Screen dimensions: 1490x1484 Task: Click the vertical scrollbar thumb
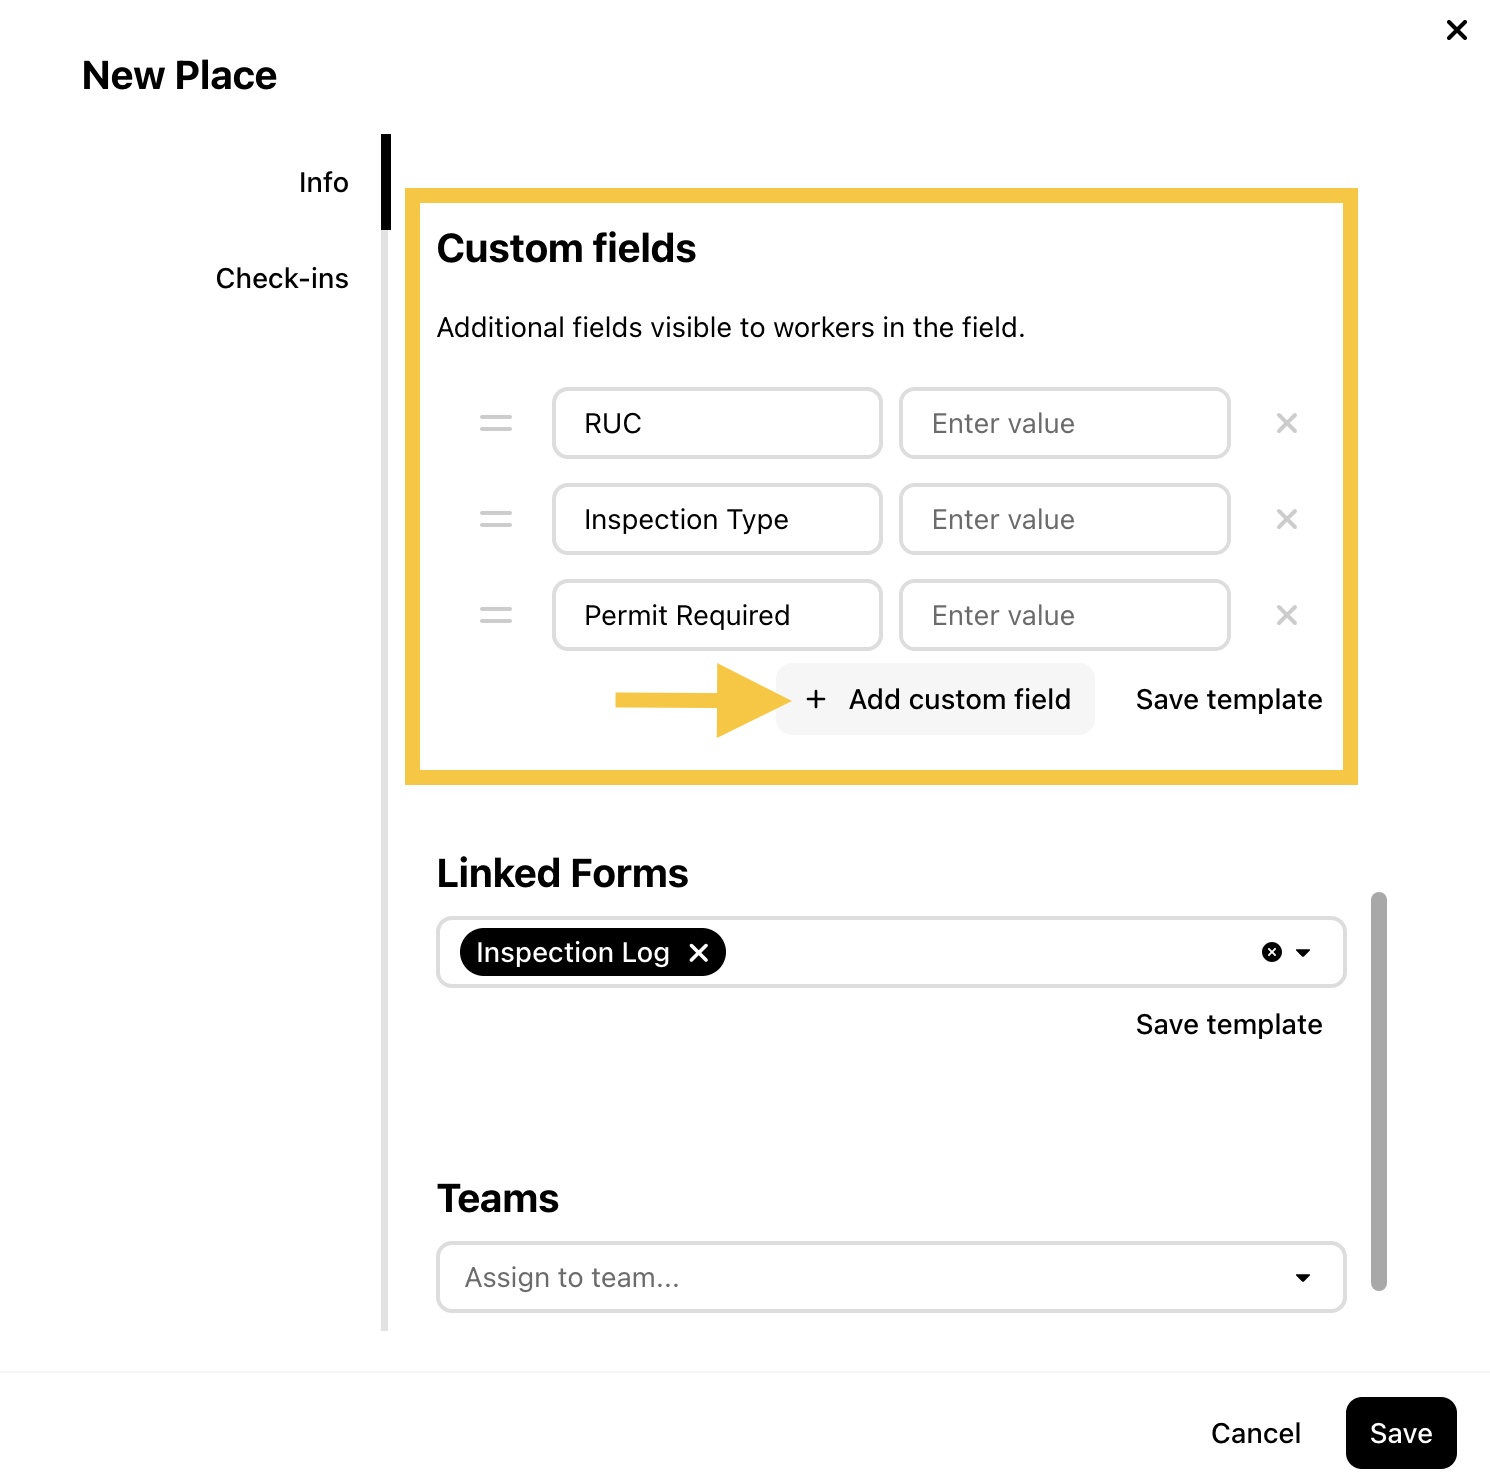(1378, 1091)
